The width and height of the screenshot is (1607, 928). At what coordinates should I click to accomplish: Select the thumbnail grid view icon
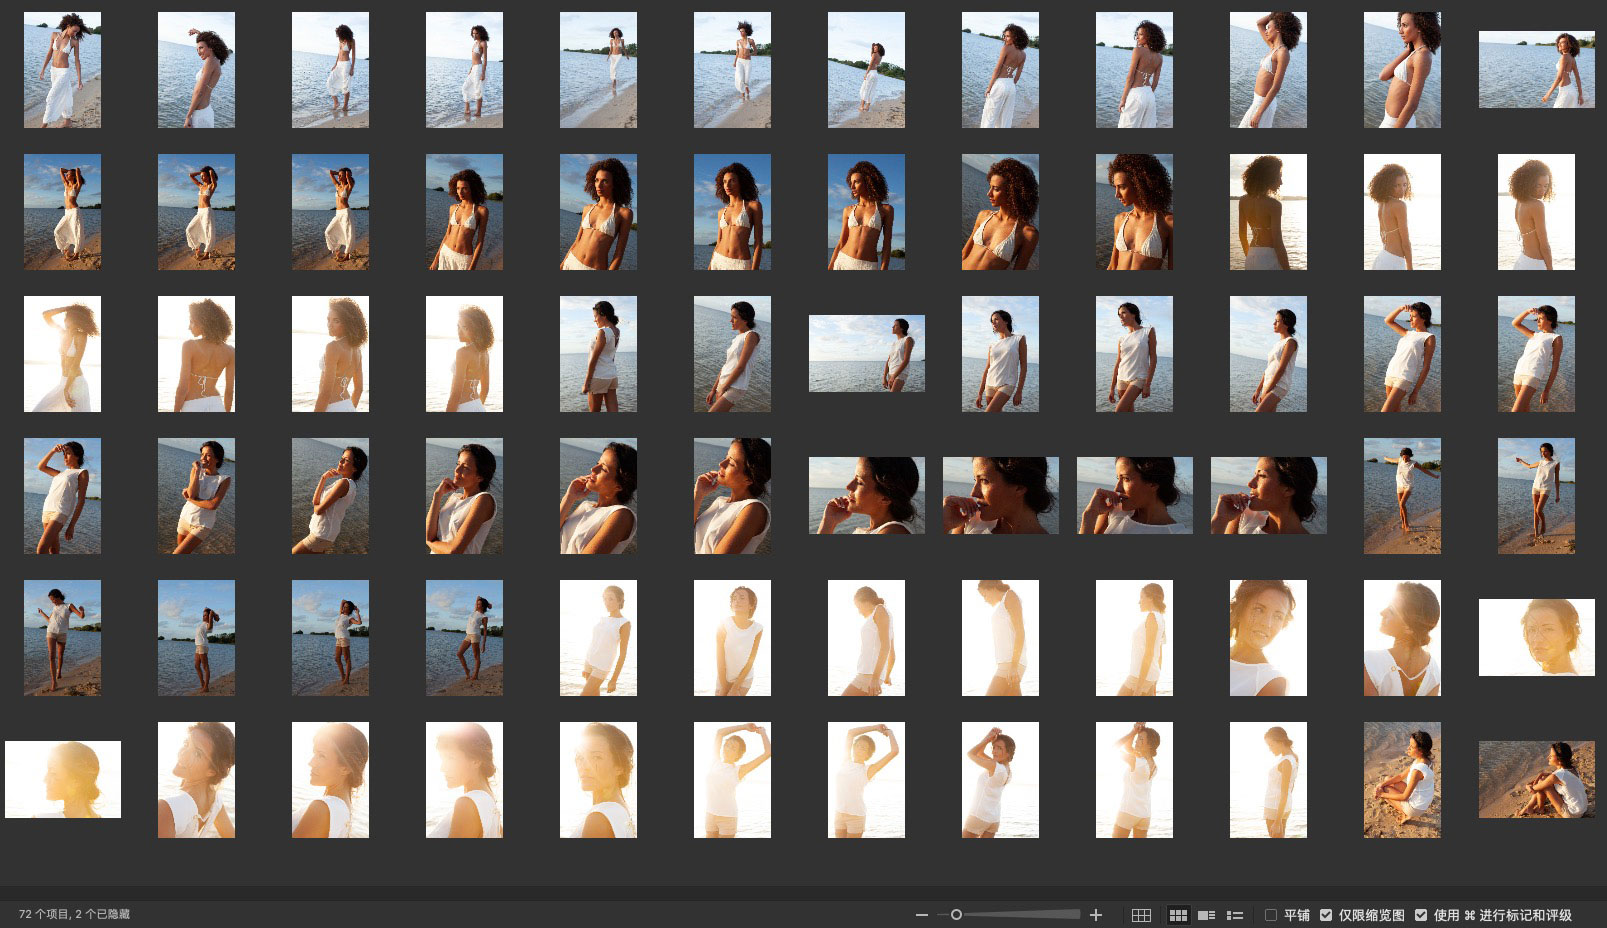click(x=1178, y=915)
